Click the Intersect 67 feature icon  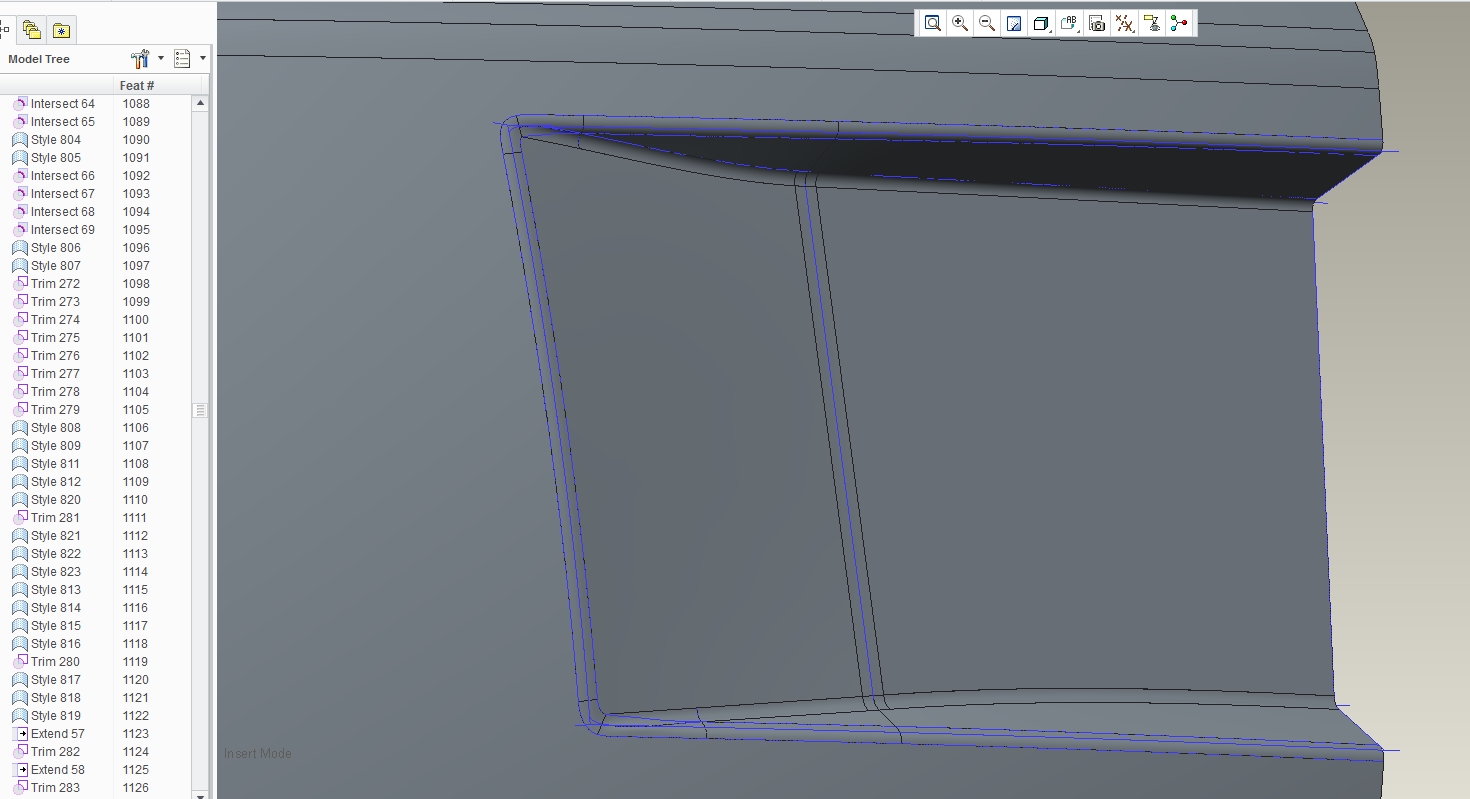pyautogui.click(x=20, y=194)
